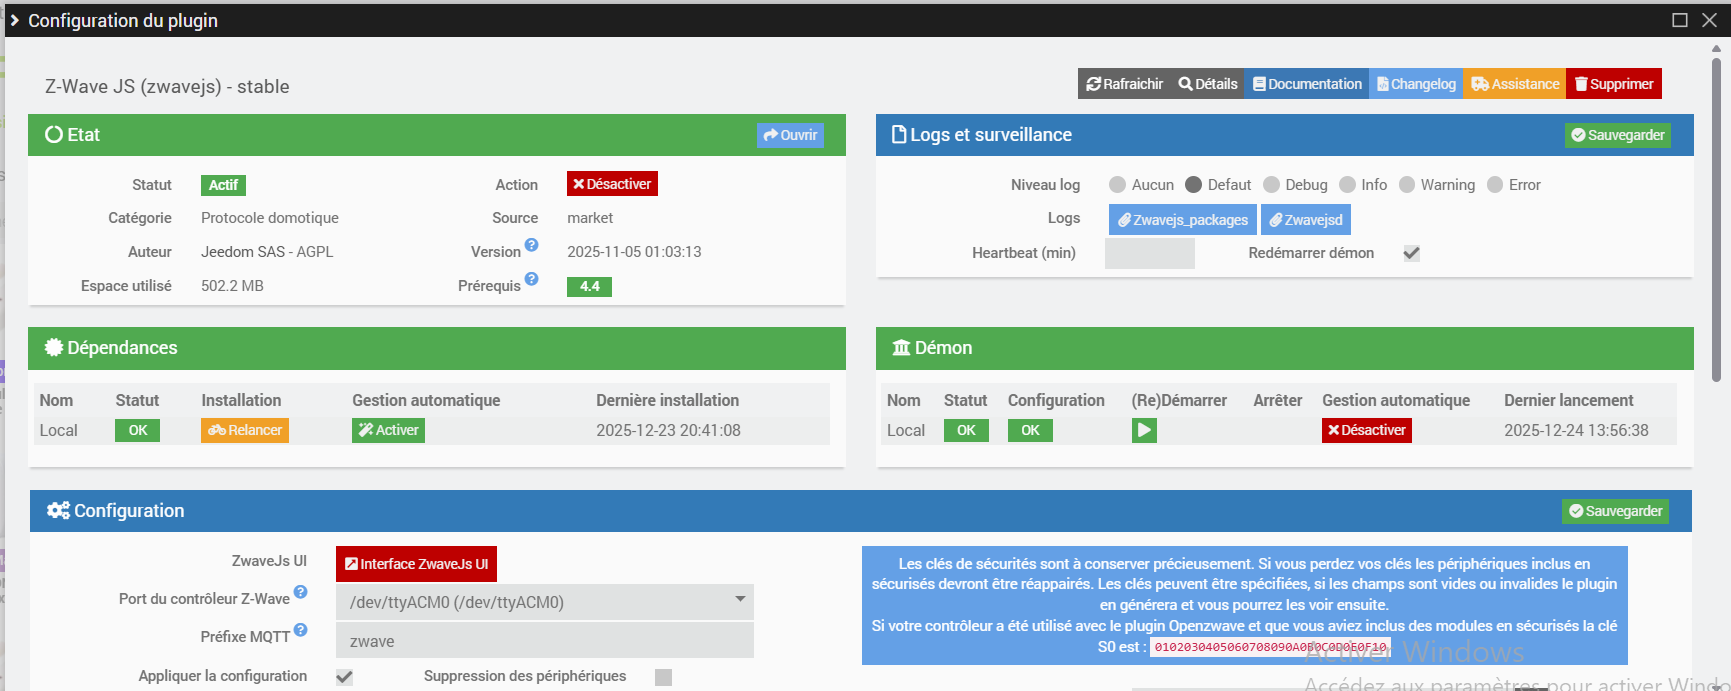The width and height of the screenshot is (1731, 691).
Task: Click Activer automatic dependency management
Action: tap(388, 430)
